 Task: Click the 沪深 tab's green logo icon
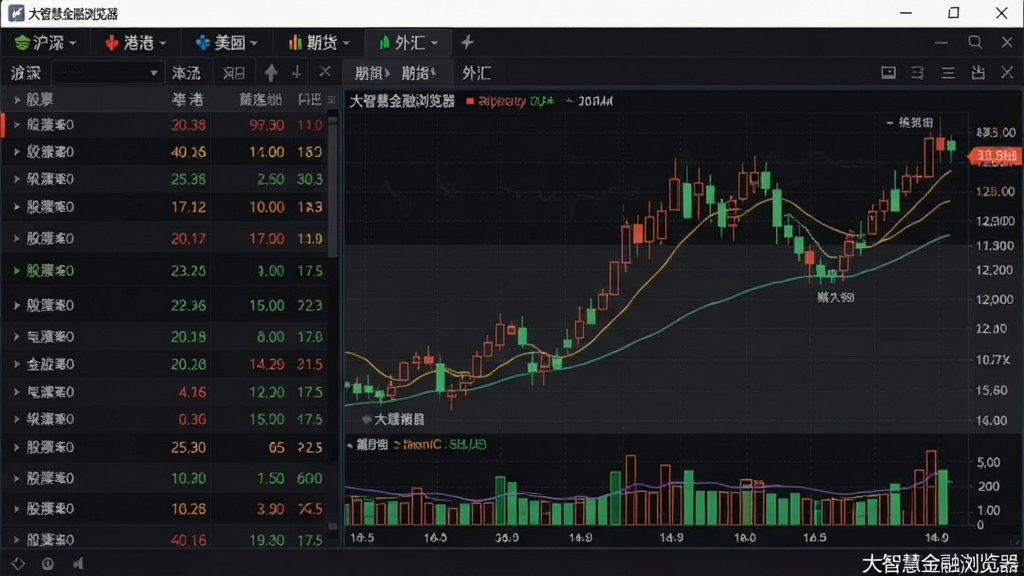coord(22,43)
